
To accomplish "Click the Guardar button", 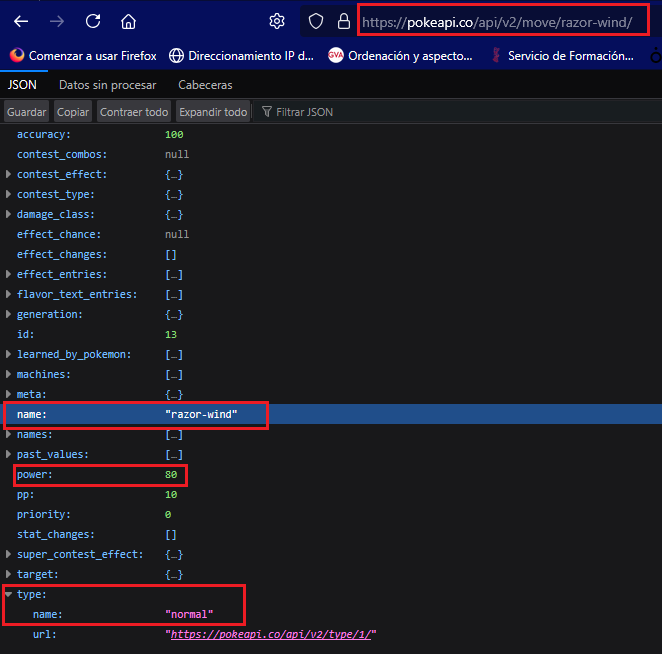I will click(x=26, y=112).
